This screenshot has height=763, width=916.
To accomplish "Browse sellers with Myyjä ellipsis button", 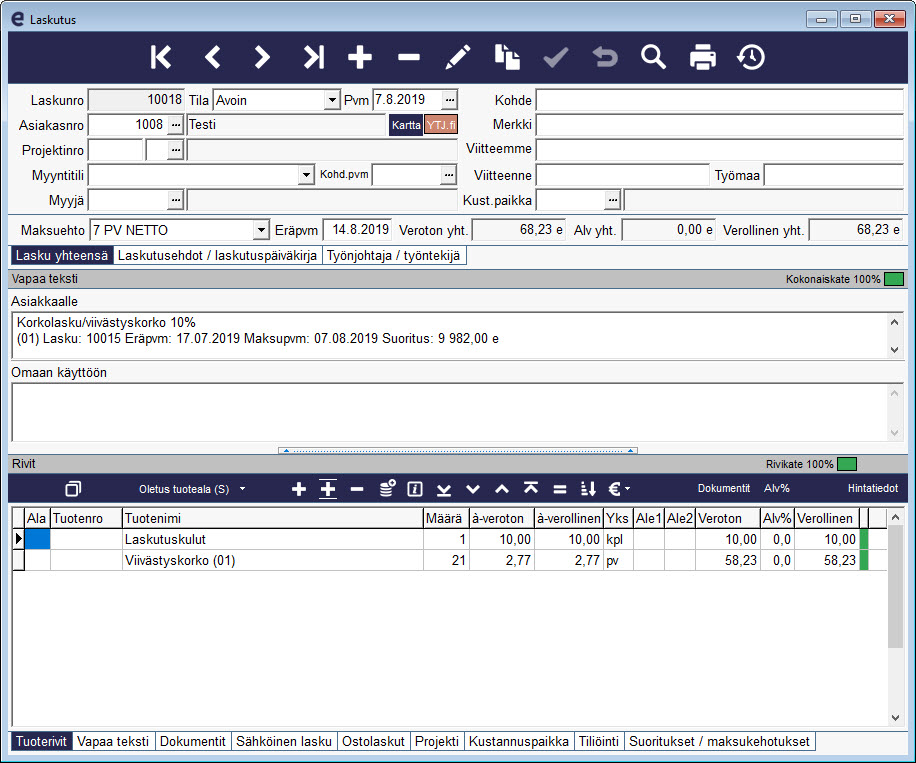I will coord(176,200).
